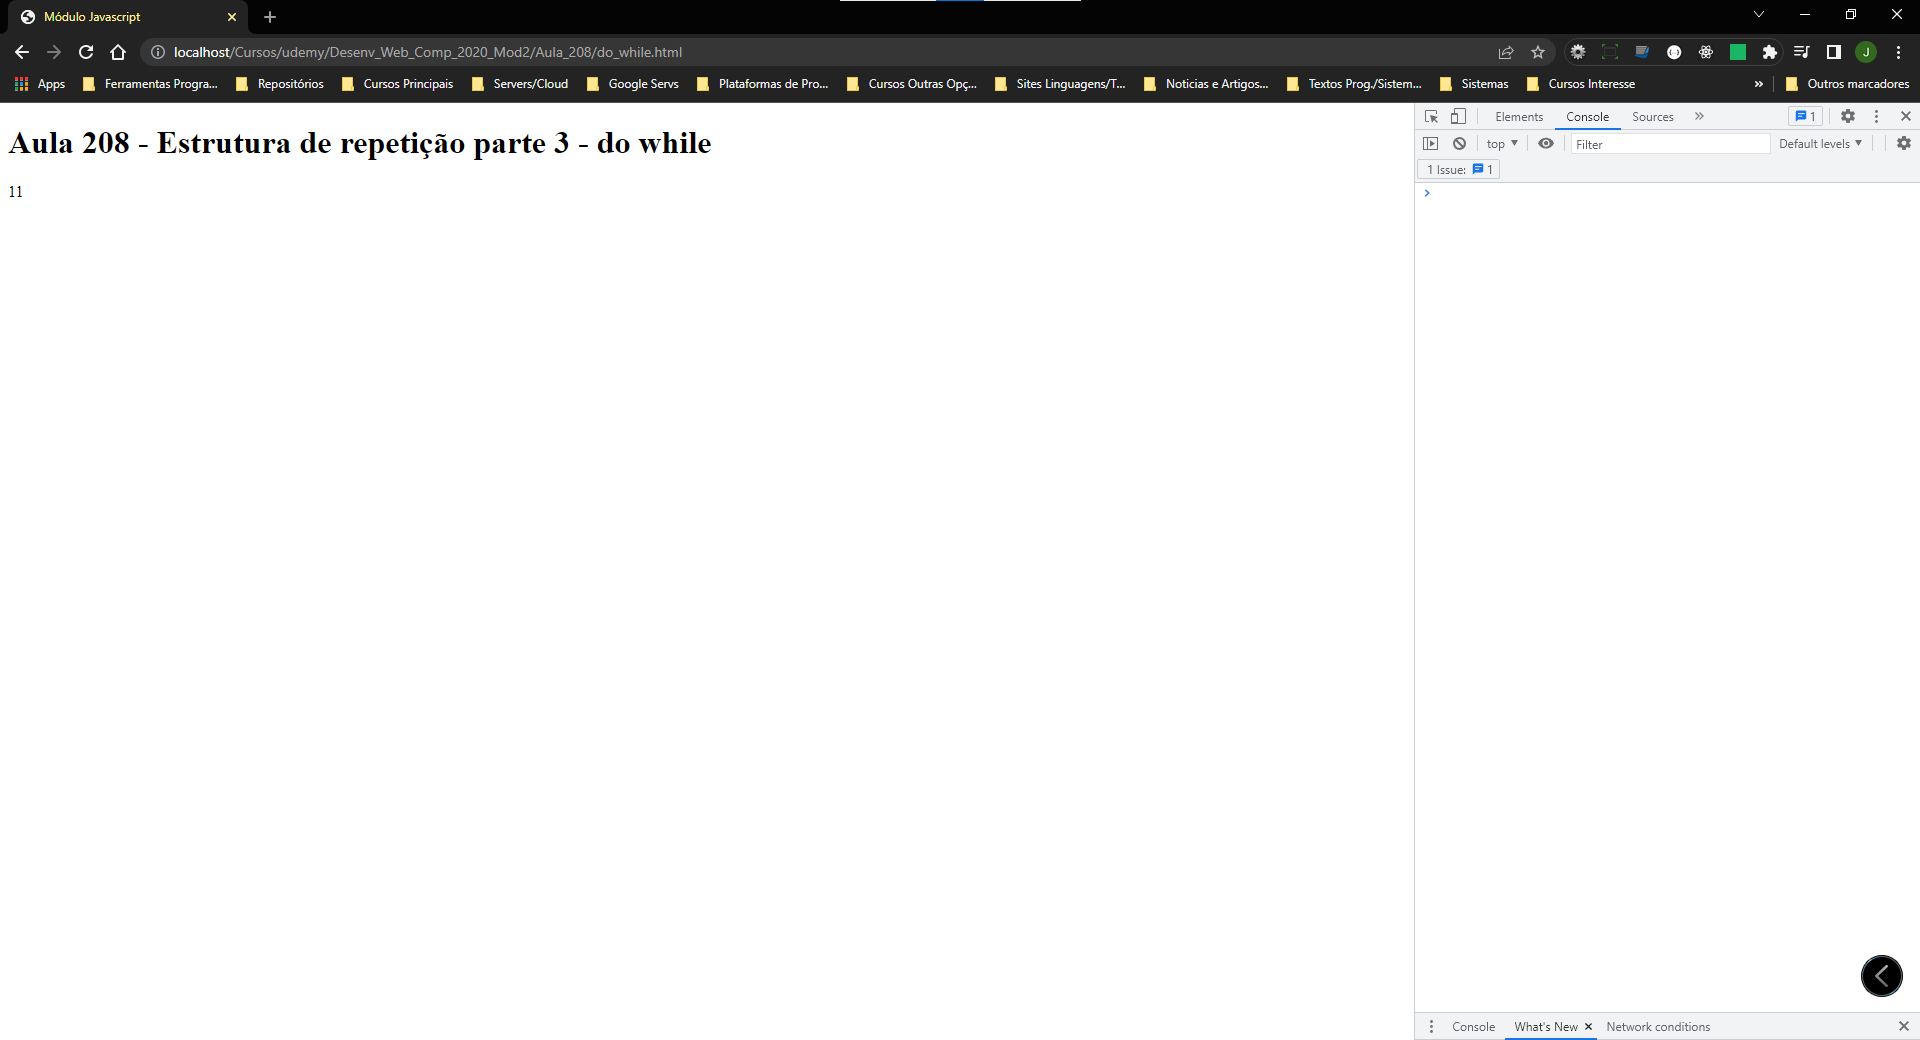Image resolution: width=1920 pixels, height=1040 pixels.
Task: Click the green square extension icon
Action: [1738, 52]
